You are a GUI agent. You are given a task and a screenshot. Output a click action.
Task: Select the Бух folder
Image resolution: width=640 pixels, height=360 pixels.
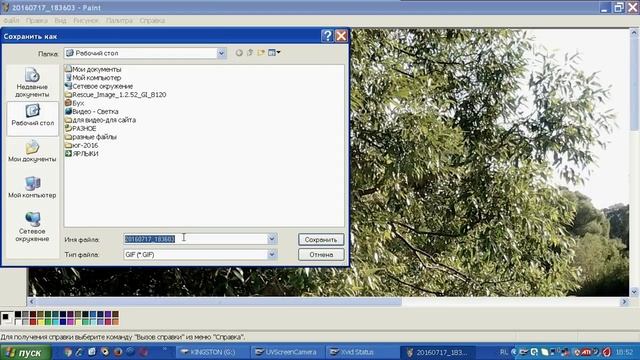tap(75, 103)
